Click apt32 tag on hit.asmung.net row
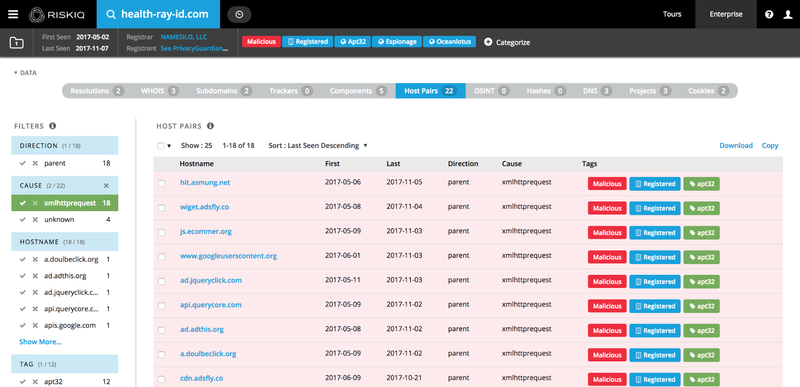The image size is (800, 387). (702, 184)
